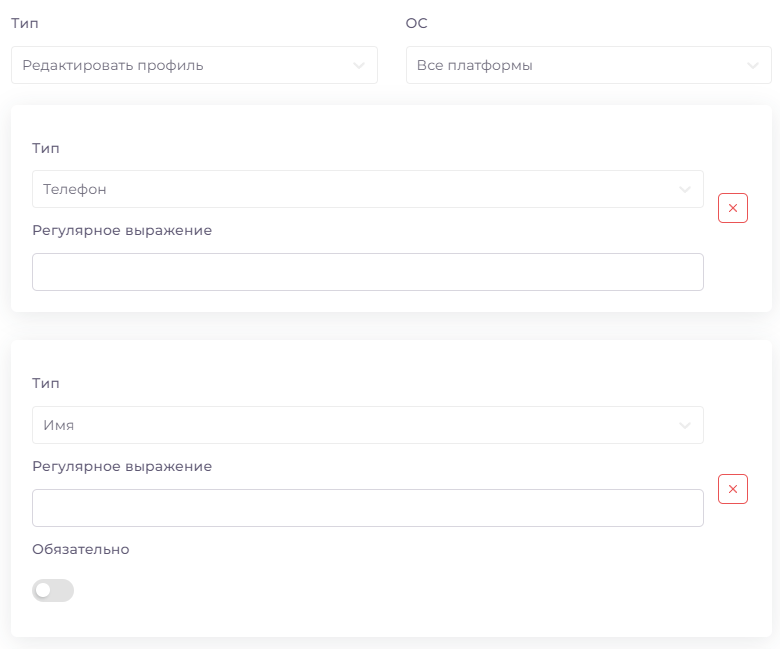Viewport: 780px width, 649px height.
Task: Click the ОС label
Action: 416,23
